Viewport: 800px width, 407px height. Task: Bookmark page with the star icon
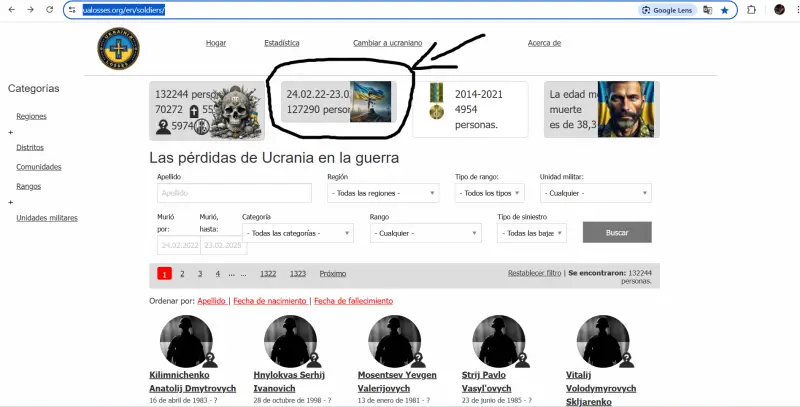(724, 9)
